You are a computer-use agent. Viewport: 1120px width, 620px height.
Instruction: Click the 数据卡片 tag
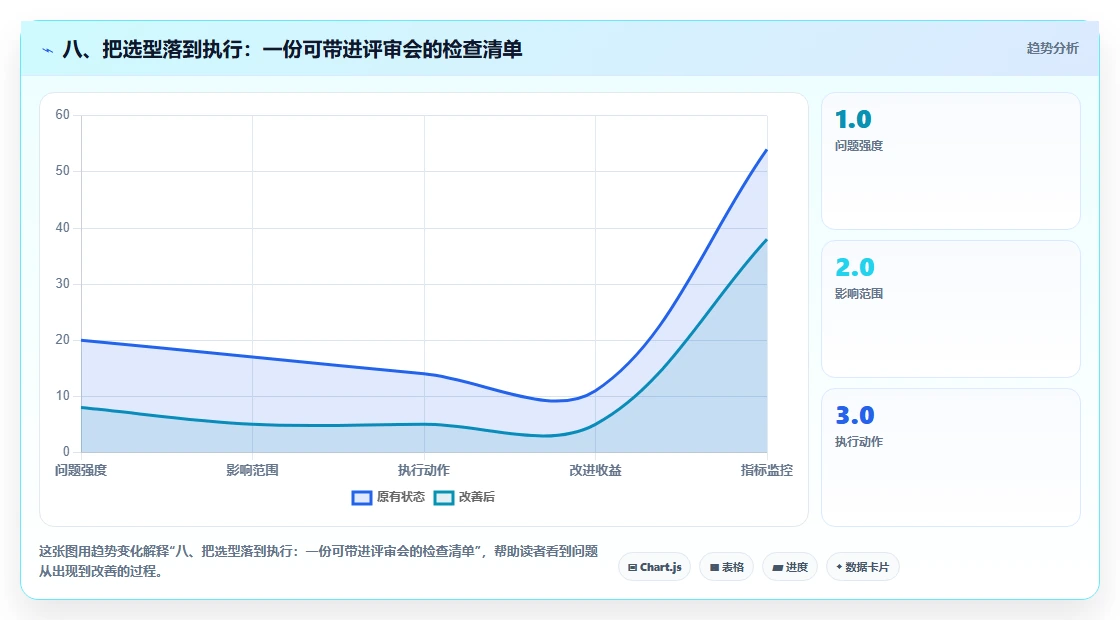click(x=863, y=567)
